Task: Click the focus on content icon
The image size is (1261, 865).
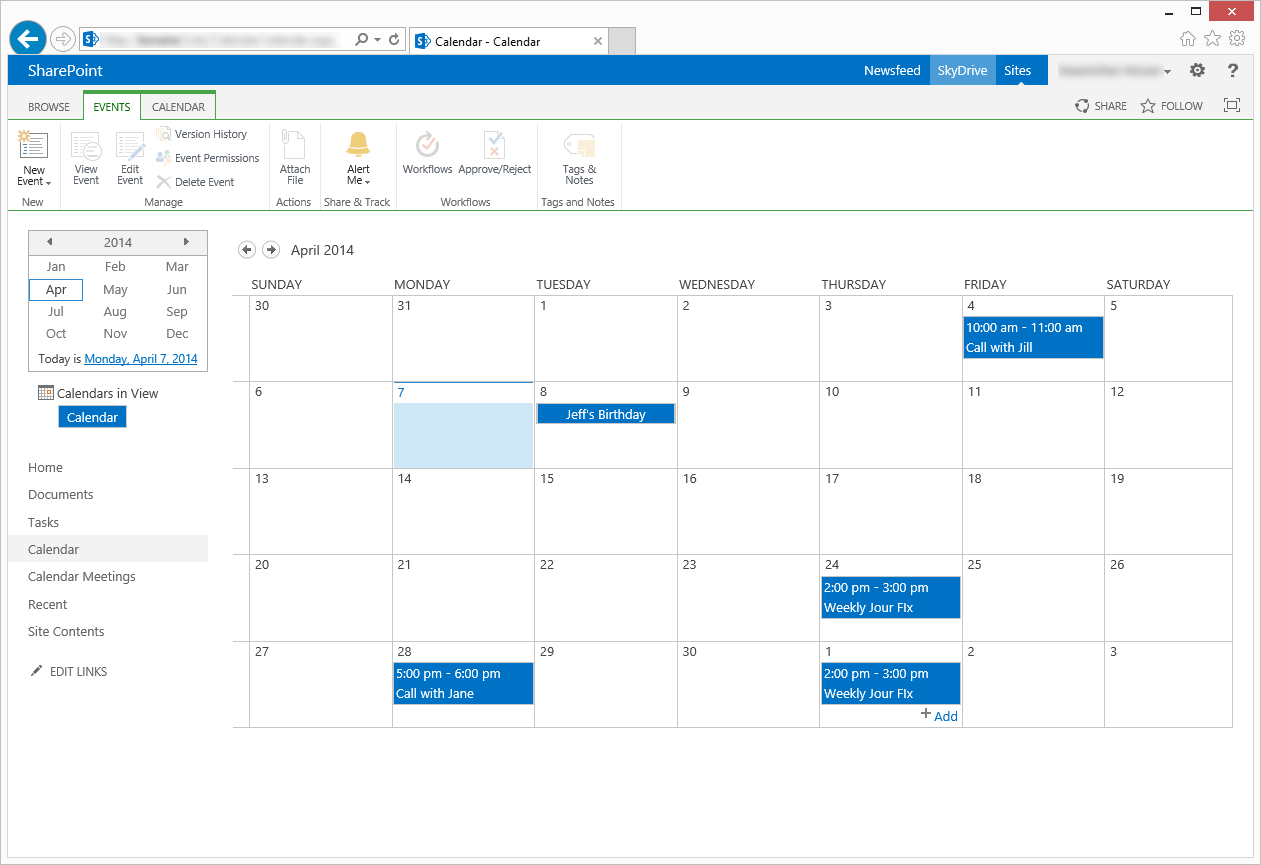Action: 1232,106
